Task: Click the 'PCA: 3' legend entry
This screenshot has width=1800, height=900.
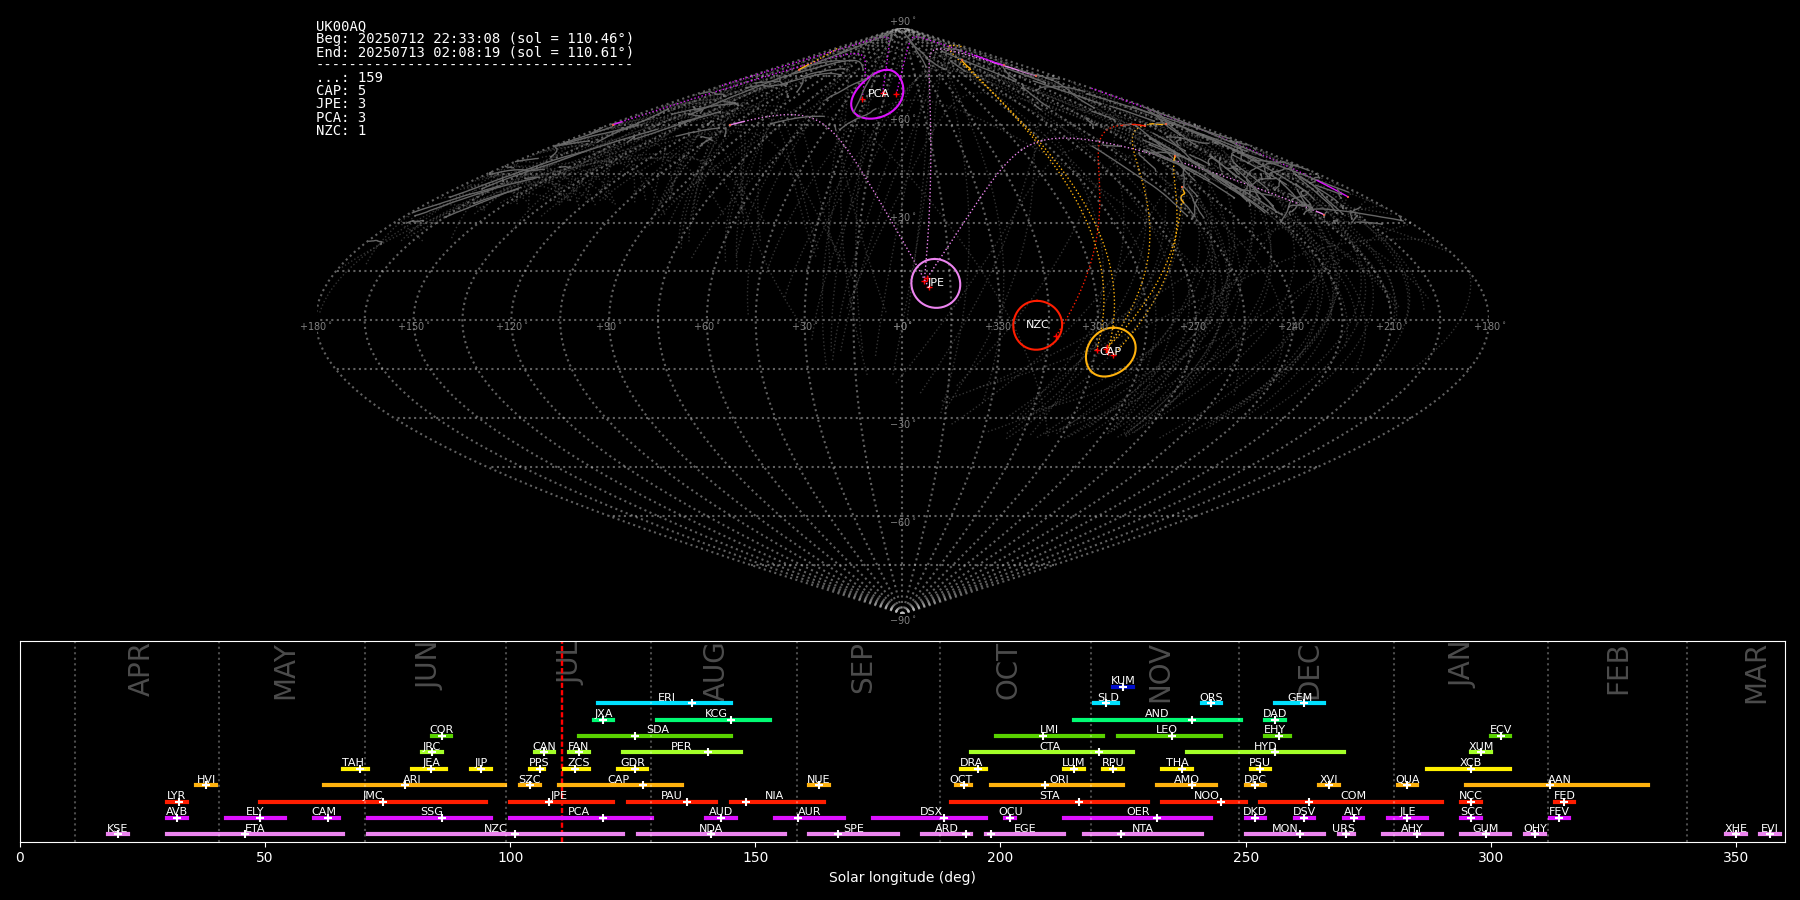Action: coord(341,118)
